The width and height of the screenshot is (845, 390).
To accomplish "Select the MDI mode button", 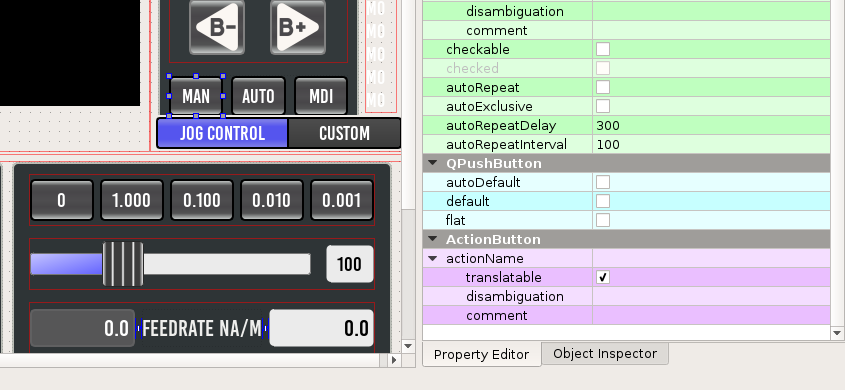I will coord(321,96).
